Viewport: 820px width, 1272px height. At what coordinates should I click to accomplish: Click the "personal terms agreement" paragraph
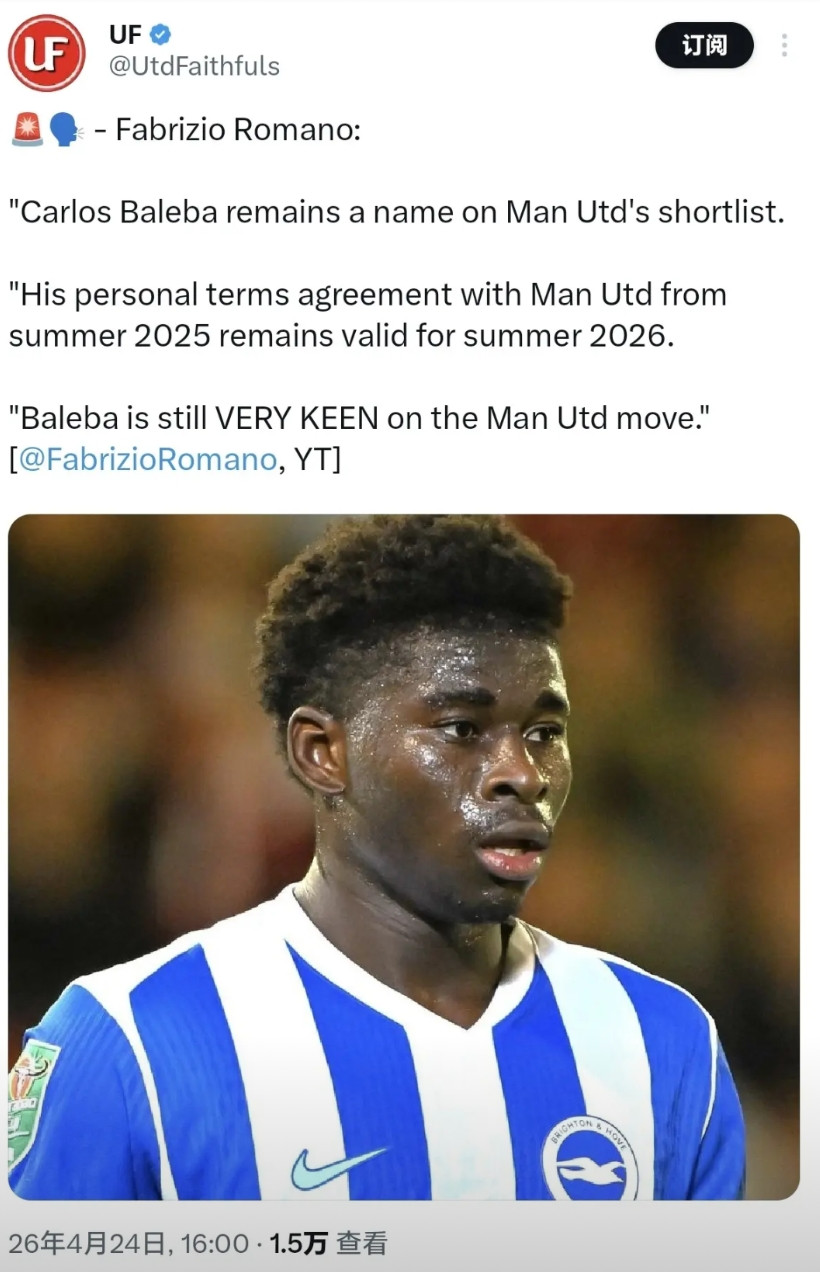click(368, 314)
